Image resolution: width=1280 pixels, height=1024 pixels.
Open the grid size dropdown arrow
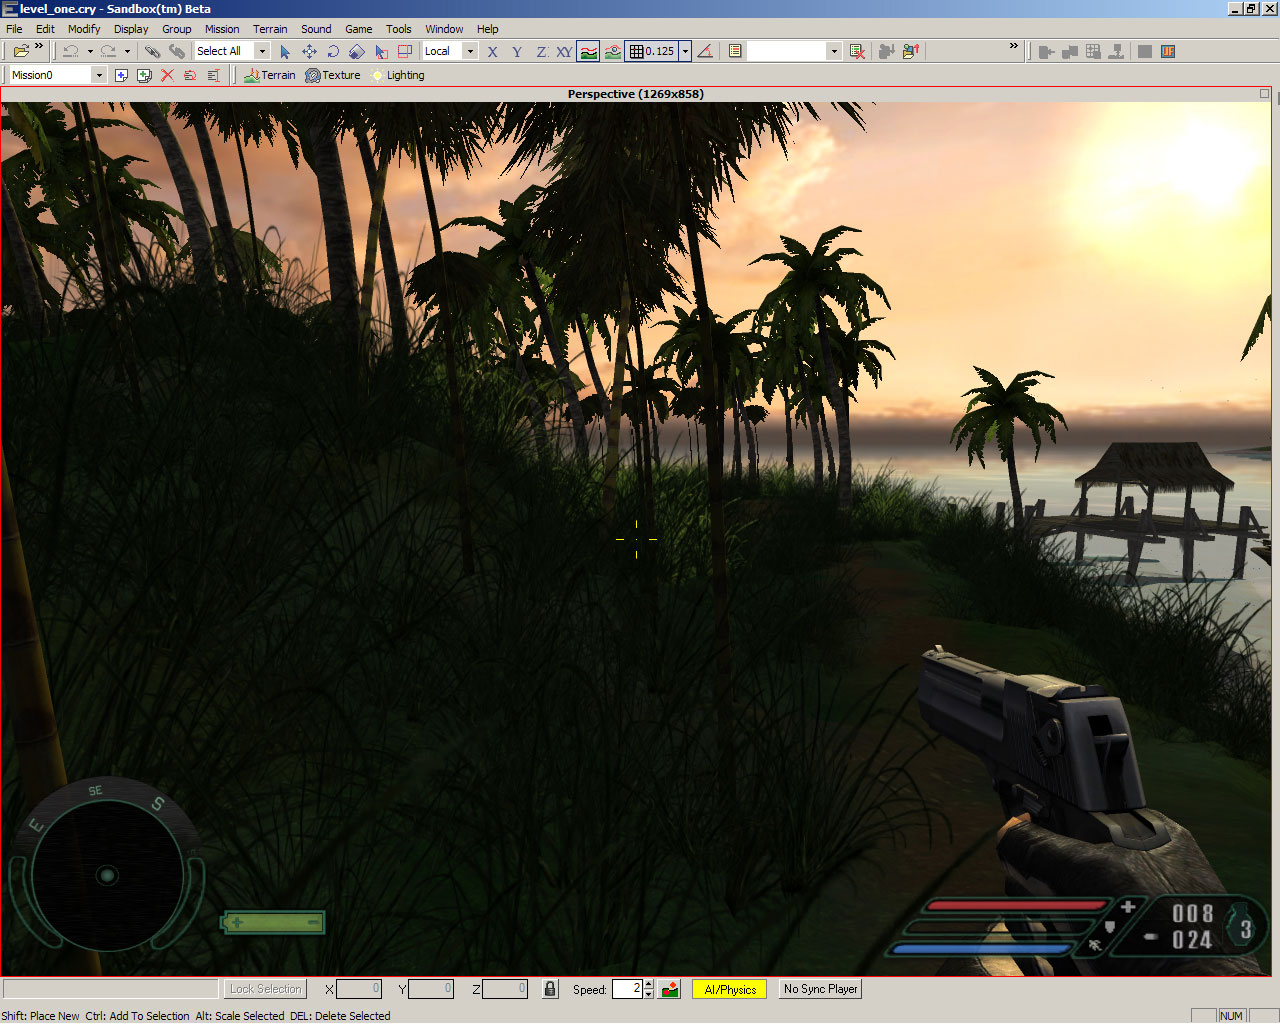point(685,51)
